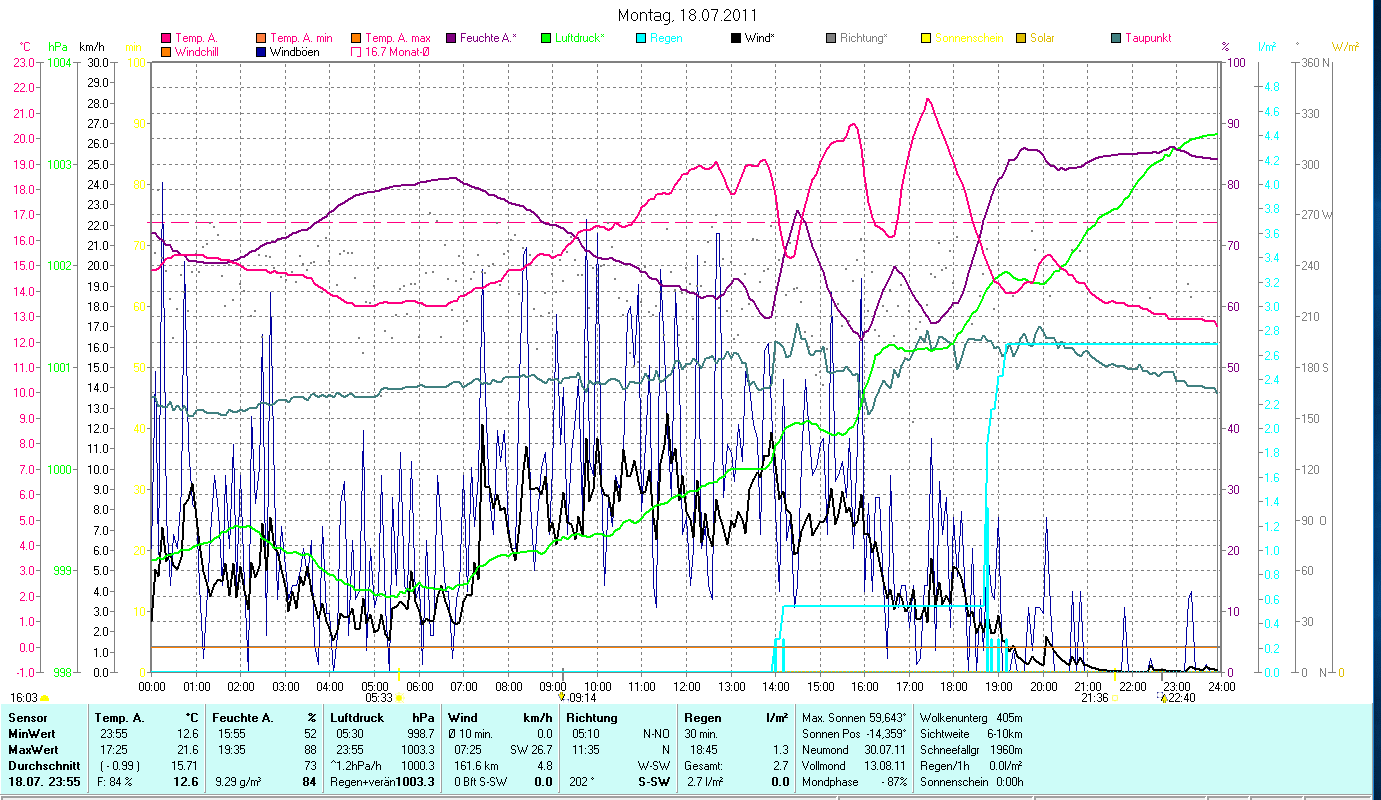The height and width of the screenshot is (800, 1381).
Task: Click the 0 Bft S-SW reading
Action: pos(482,782)
